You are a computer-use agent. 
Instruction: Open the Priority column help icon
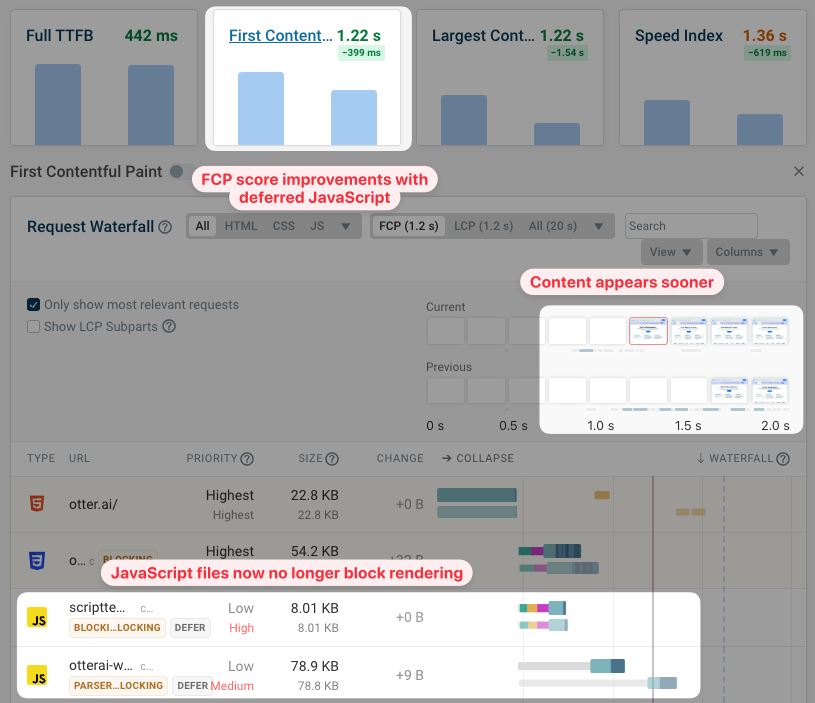point(247,459)
